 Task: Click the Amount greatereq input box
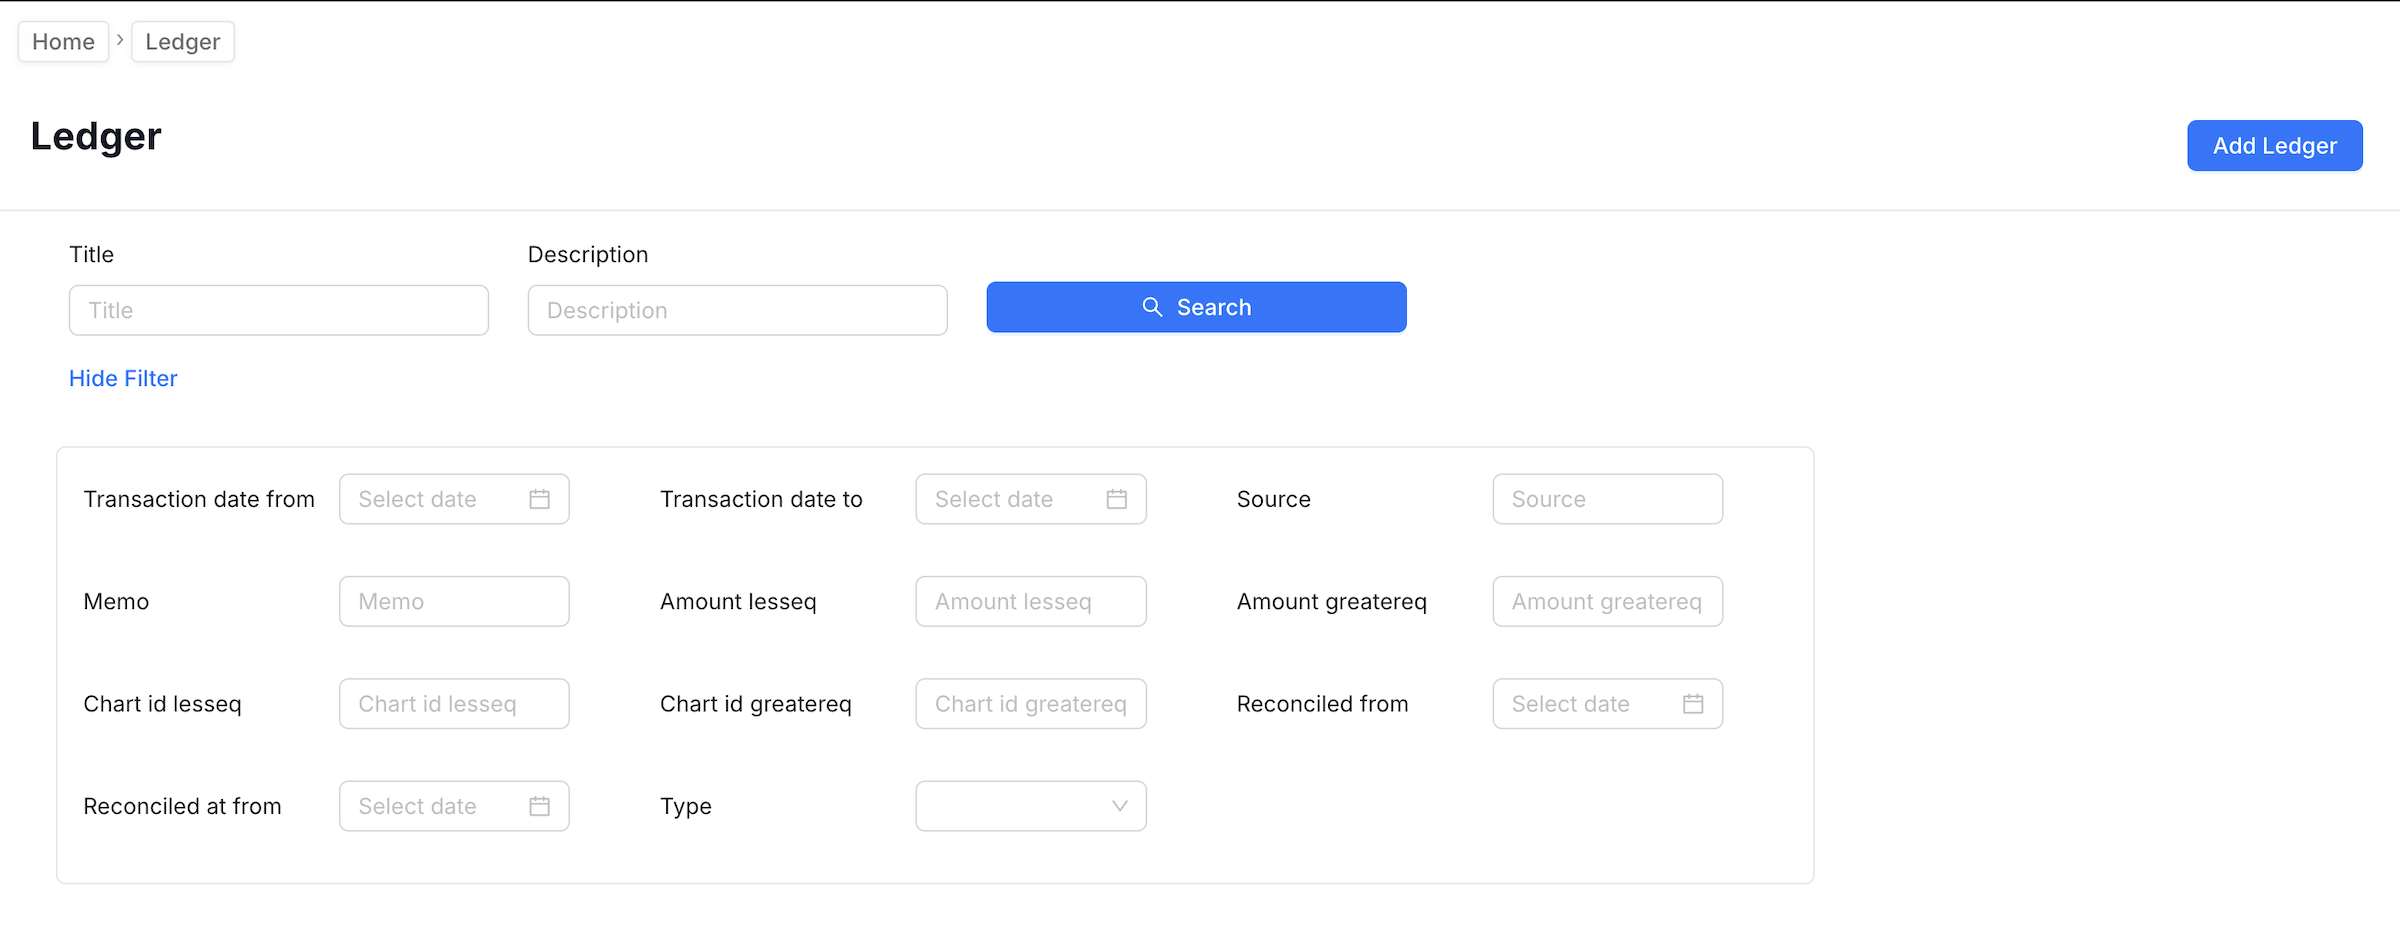(1606, 601)
